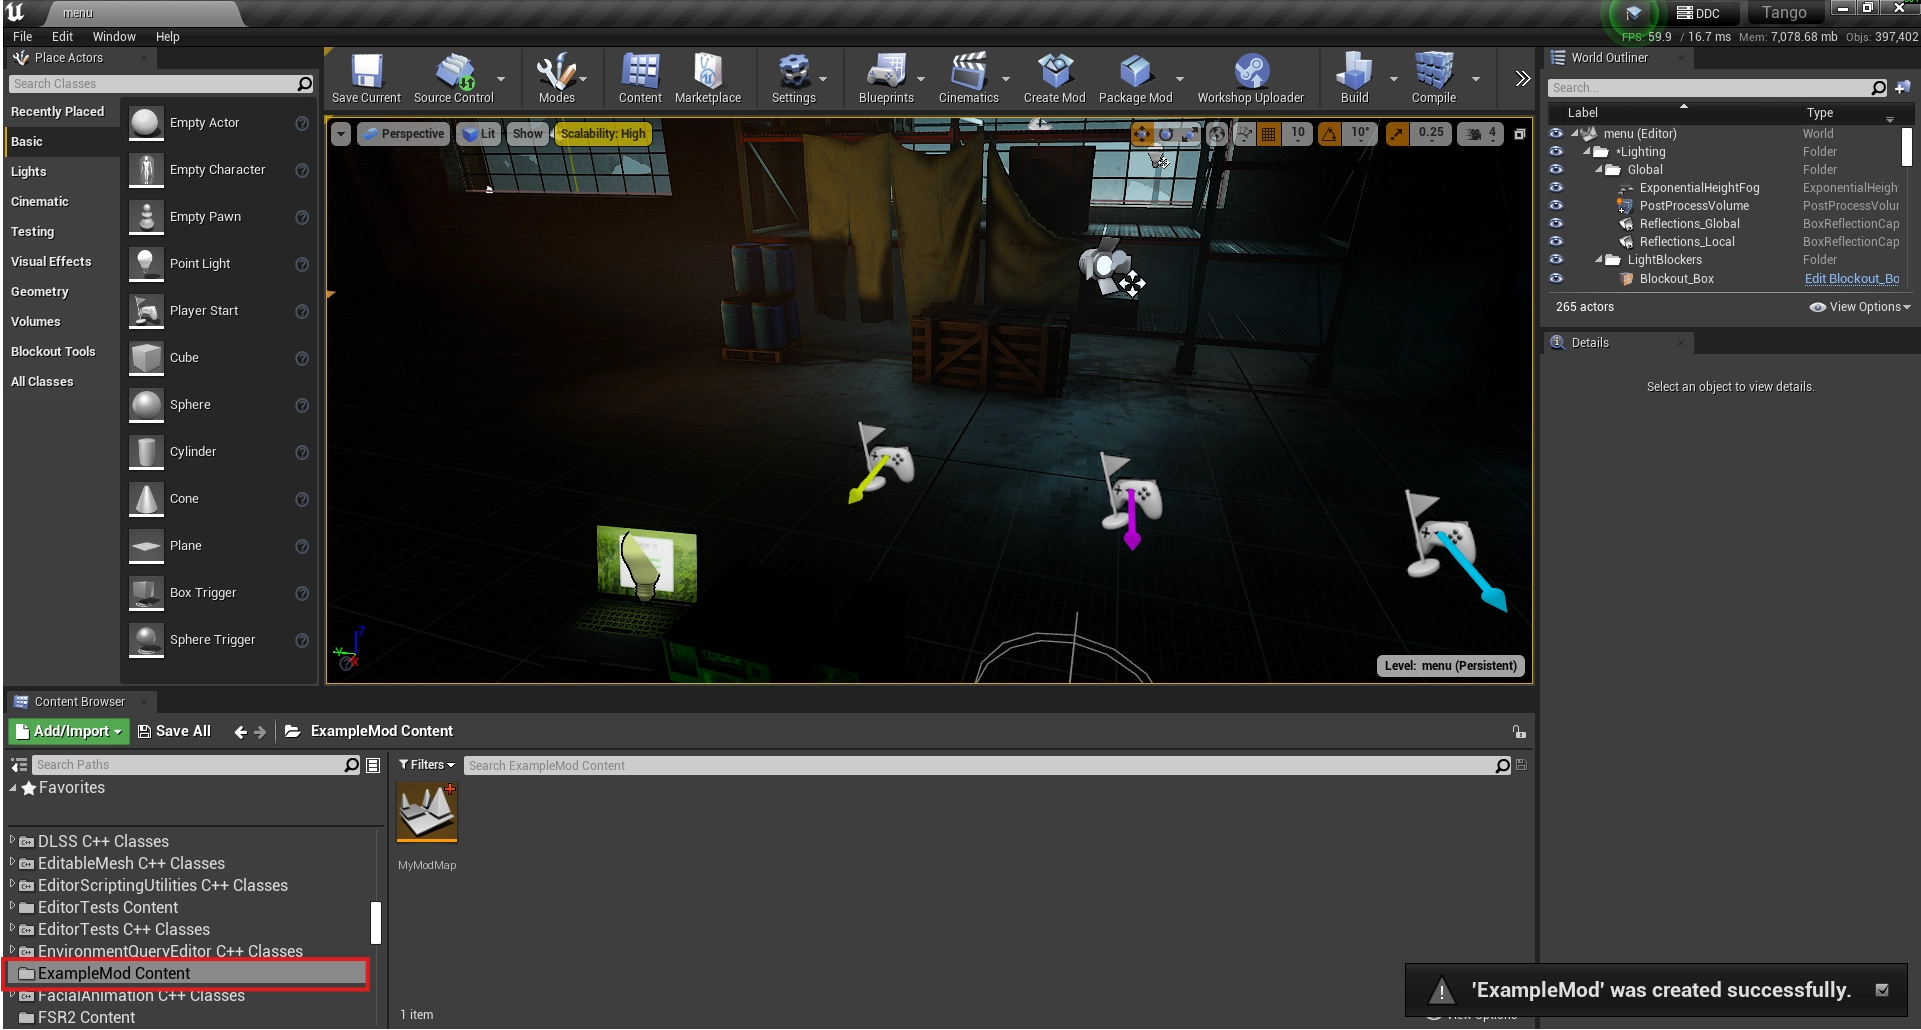Toggle scale snapping in viewport
Viewport: 1921px width, 1030px height.
[1397, 134]
